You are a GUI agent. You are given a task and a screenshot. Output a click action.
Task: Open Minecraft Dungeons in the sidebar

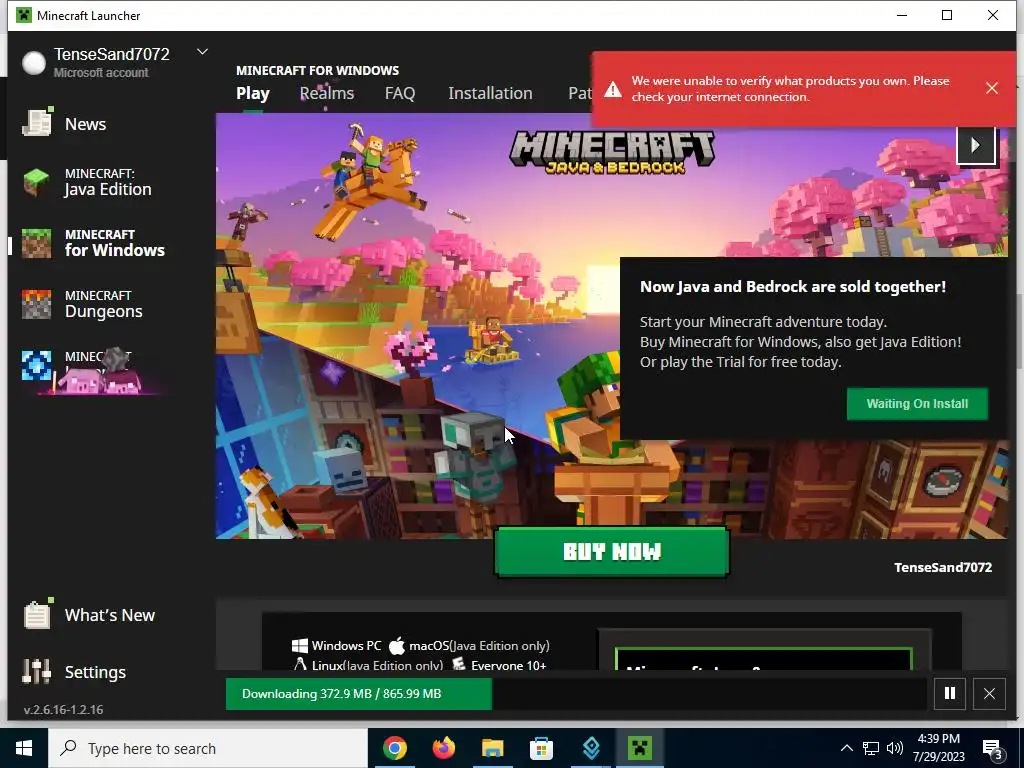[108, 304]
